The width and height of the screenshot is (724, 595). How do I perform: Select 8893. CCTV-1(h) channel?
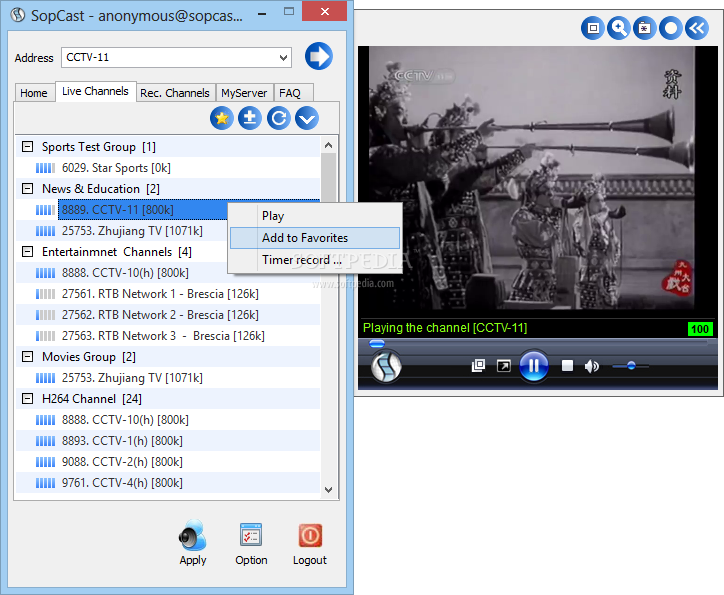[x=122, y=441]
